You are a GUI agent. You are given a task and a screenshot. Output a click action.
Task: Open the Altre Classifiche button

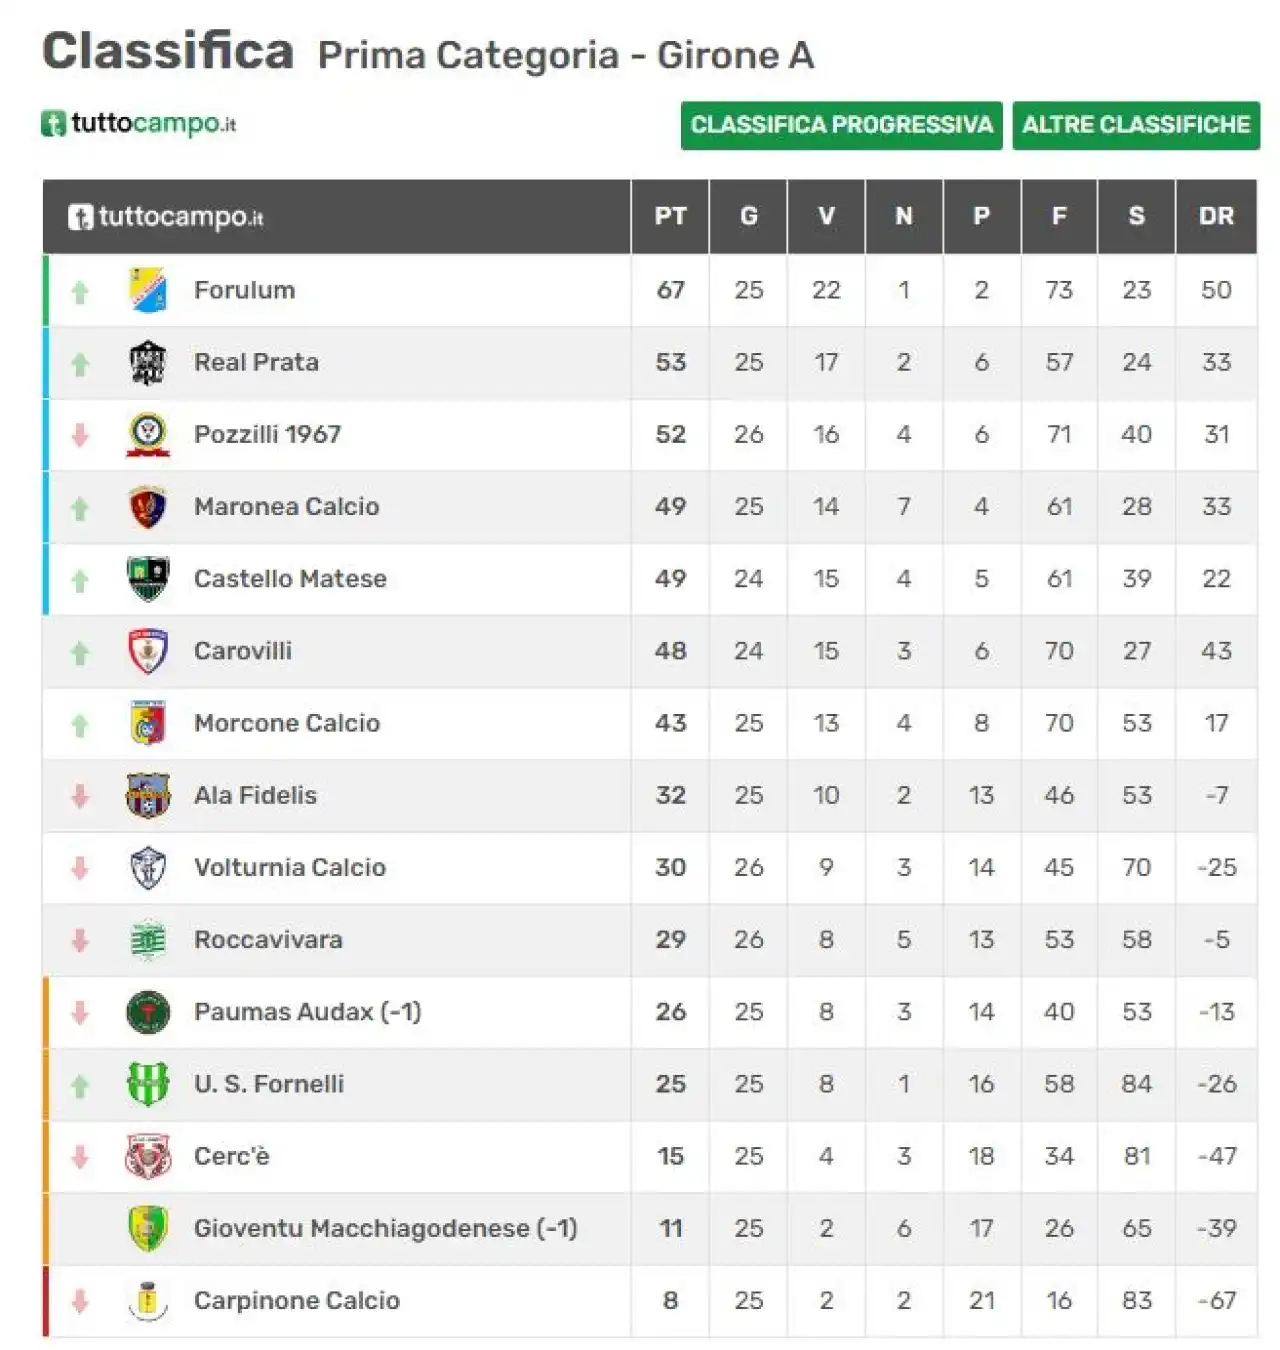pyautogui.click(x=1136, y=125)
